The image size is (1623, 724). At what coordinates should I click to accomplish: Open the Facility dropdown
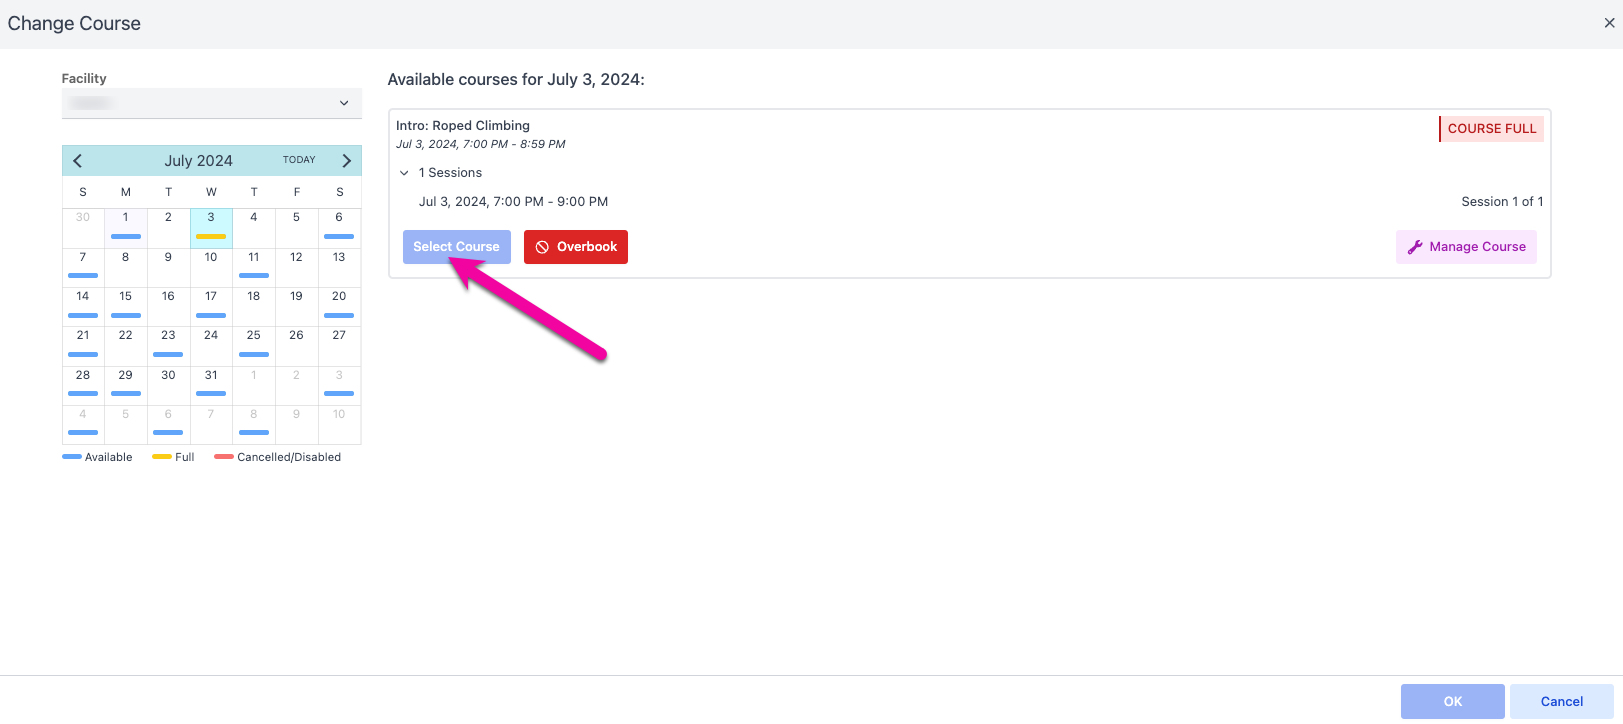[212, 103]
